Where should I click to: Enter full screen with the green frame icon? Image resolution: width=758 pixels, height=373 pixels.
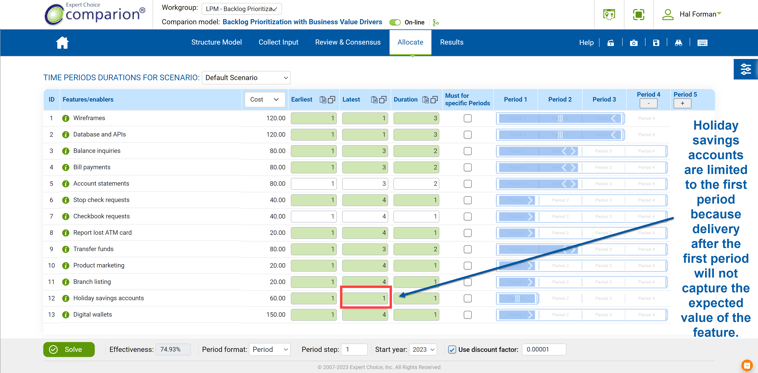tap(639, 14)
